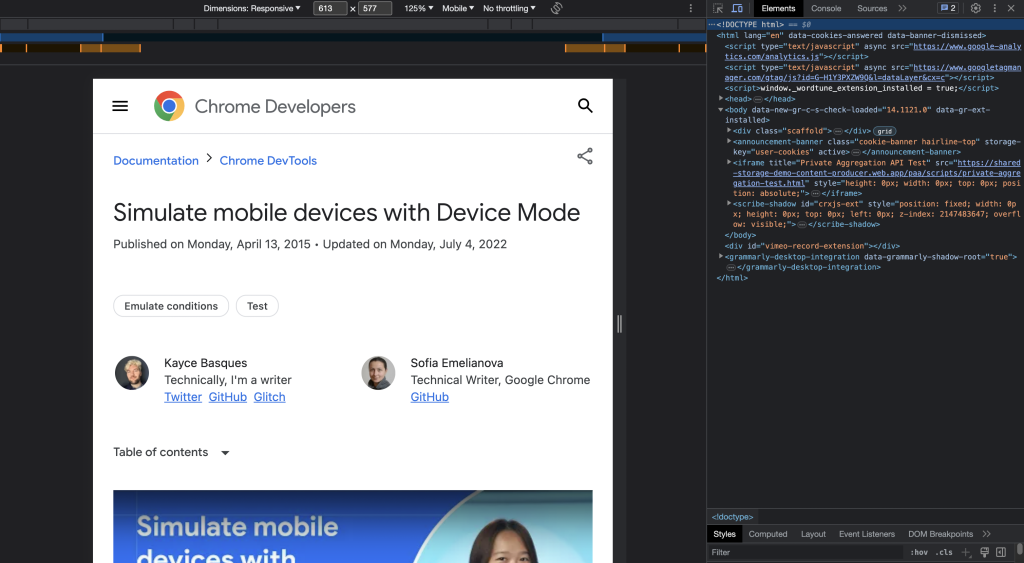This screenshot has width=1024, height=563.
Task: Open Kayce Basques GitHub link
Action: (227, 397)
